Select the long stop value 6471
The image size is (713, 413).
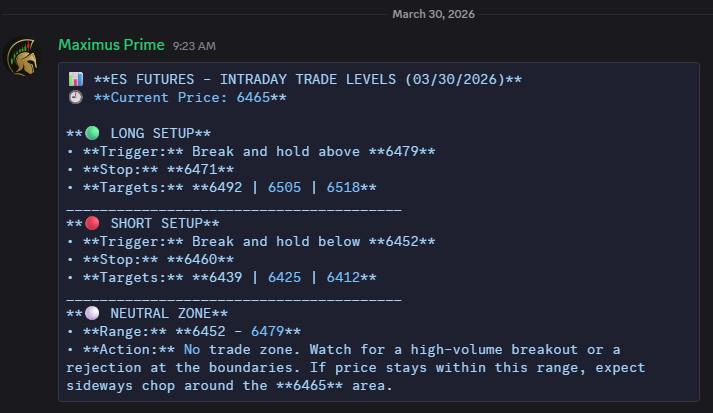tap(201, 170)
